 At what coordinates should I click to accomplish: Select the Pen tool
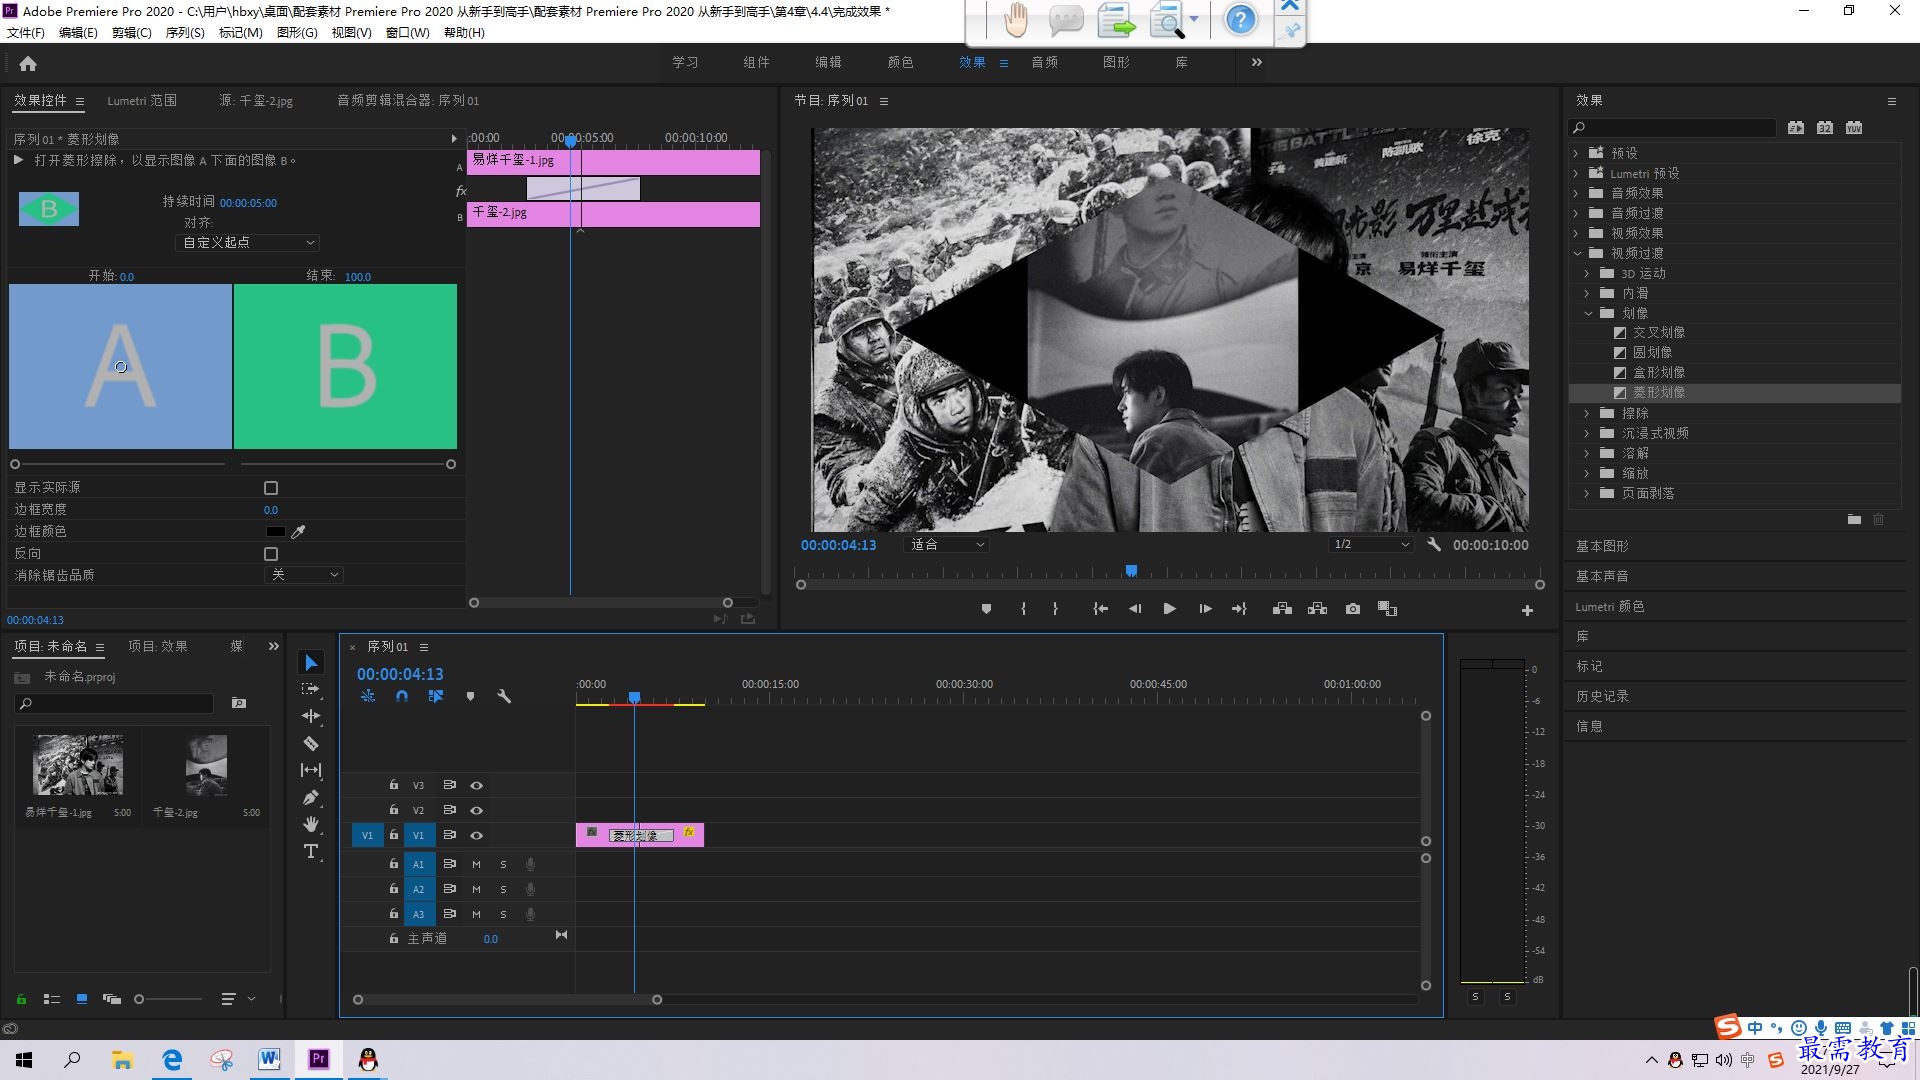[311, 797]
